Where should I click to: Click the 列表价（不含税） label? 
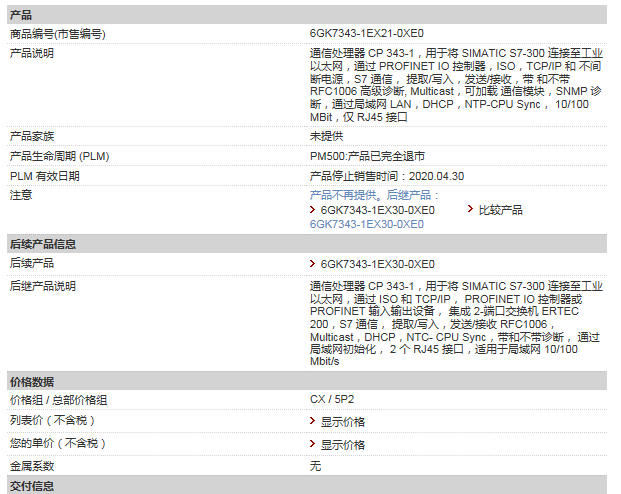(x=53, y=420)
